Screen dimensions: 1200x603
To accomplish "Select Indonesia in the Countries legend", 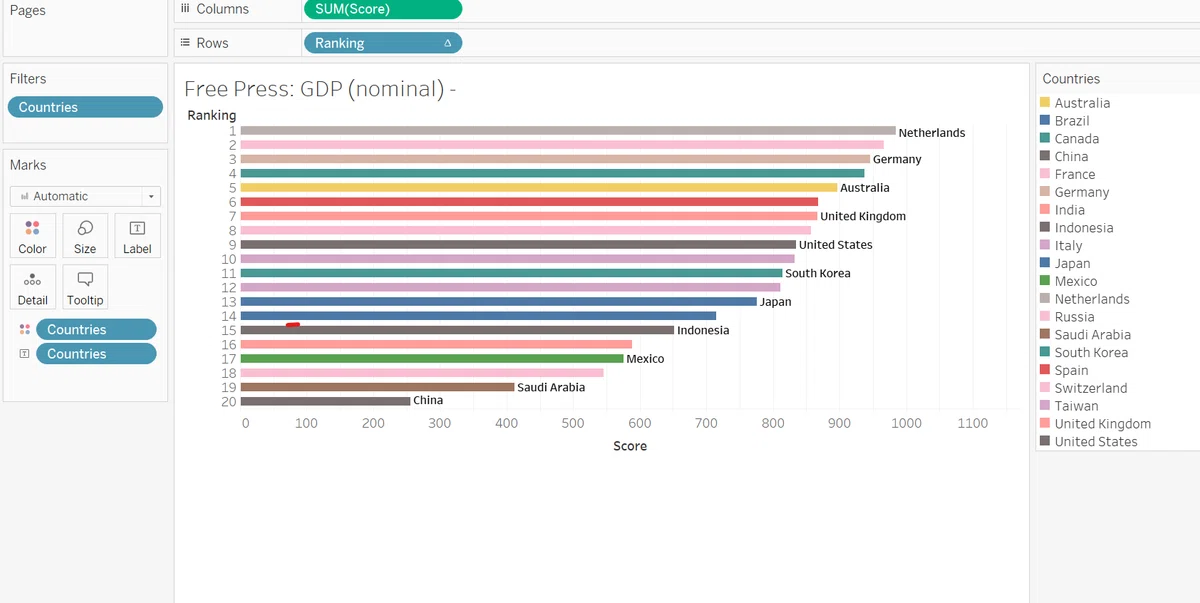I will (1083, 228).
